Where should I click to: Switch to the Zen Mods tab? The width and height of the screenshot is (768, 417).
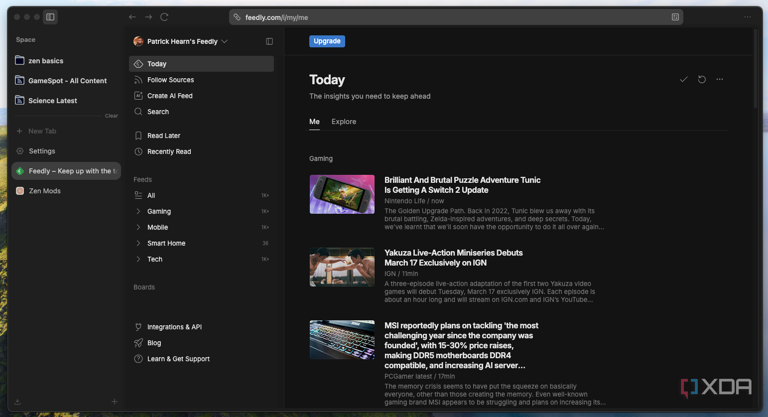coord(66,191)
